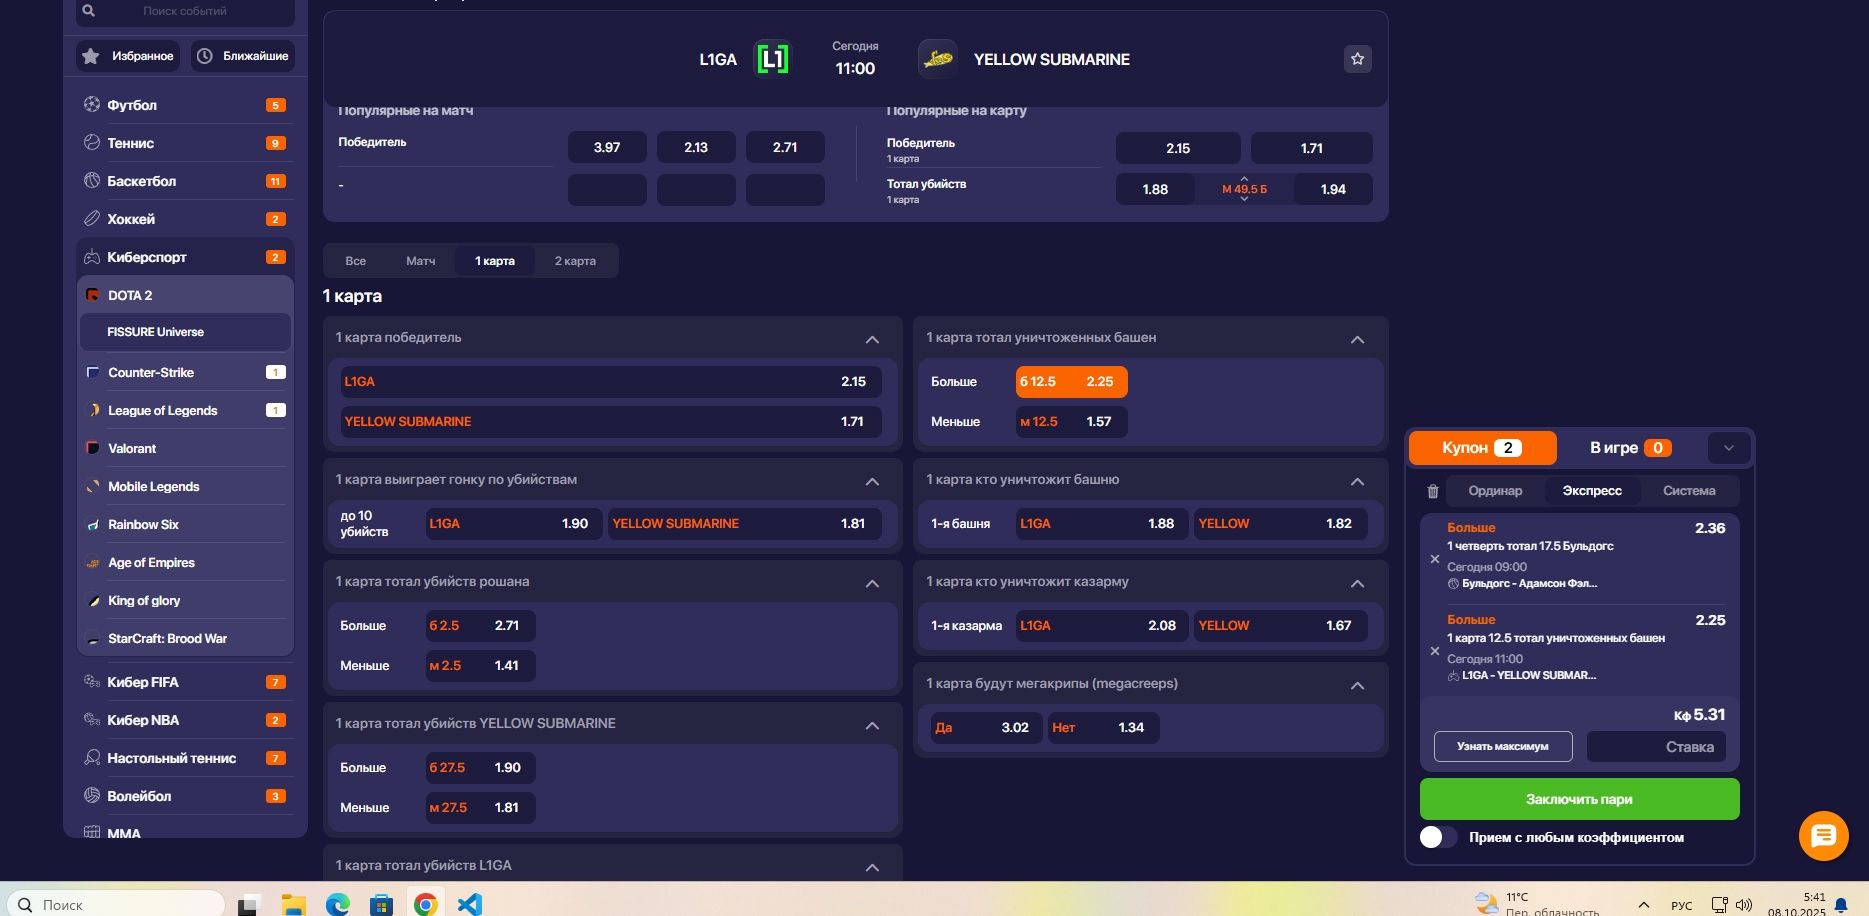This screenshot has height=916, width=1869.
Task: Remove L1GA - YELLOW SUBMARINE bet from coupon
Action: (1434, 651)
